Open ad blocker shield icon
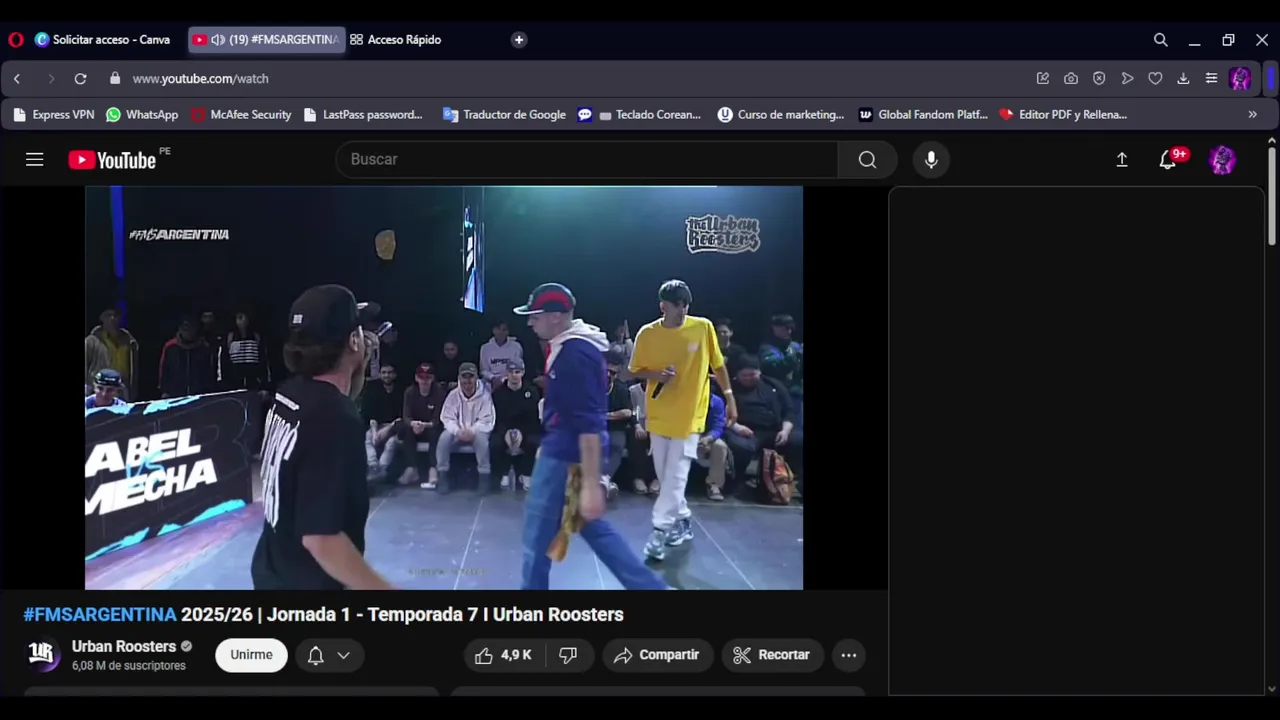 (x=1099, y=78)
